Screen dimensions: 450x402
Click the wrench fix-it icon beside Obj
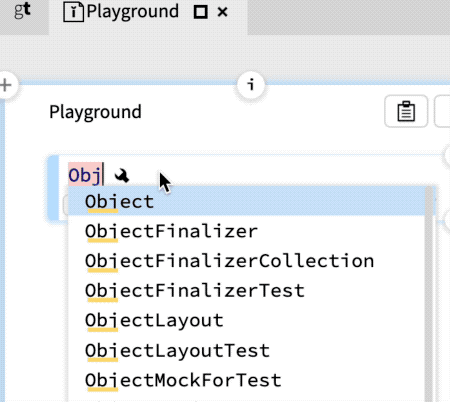[121, 175]
